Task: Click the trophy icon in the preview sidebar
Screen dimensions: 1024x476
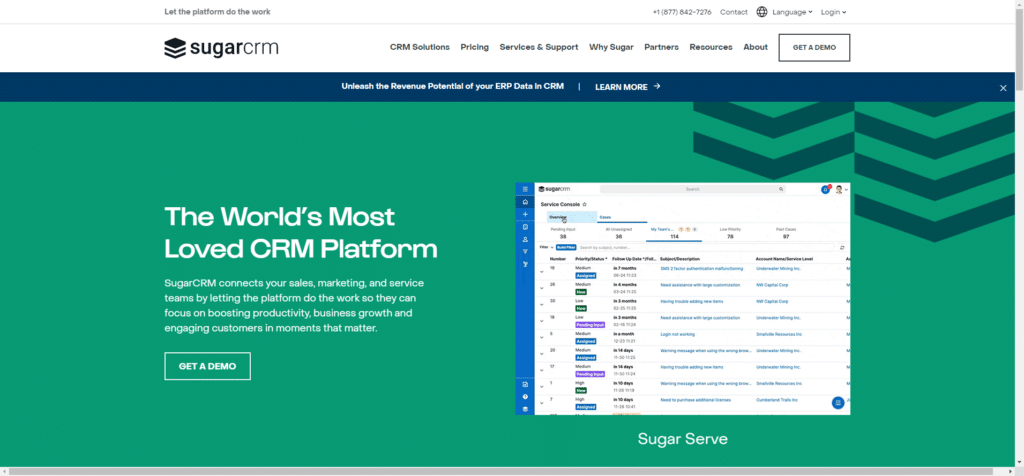Action: click(x=525, y=264)
